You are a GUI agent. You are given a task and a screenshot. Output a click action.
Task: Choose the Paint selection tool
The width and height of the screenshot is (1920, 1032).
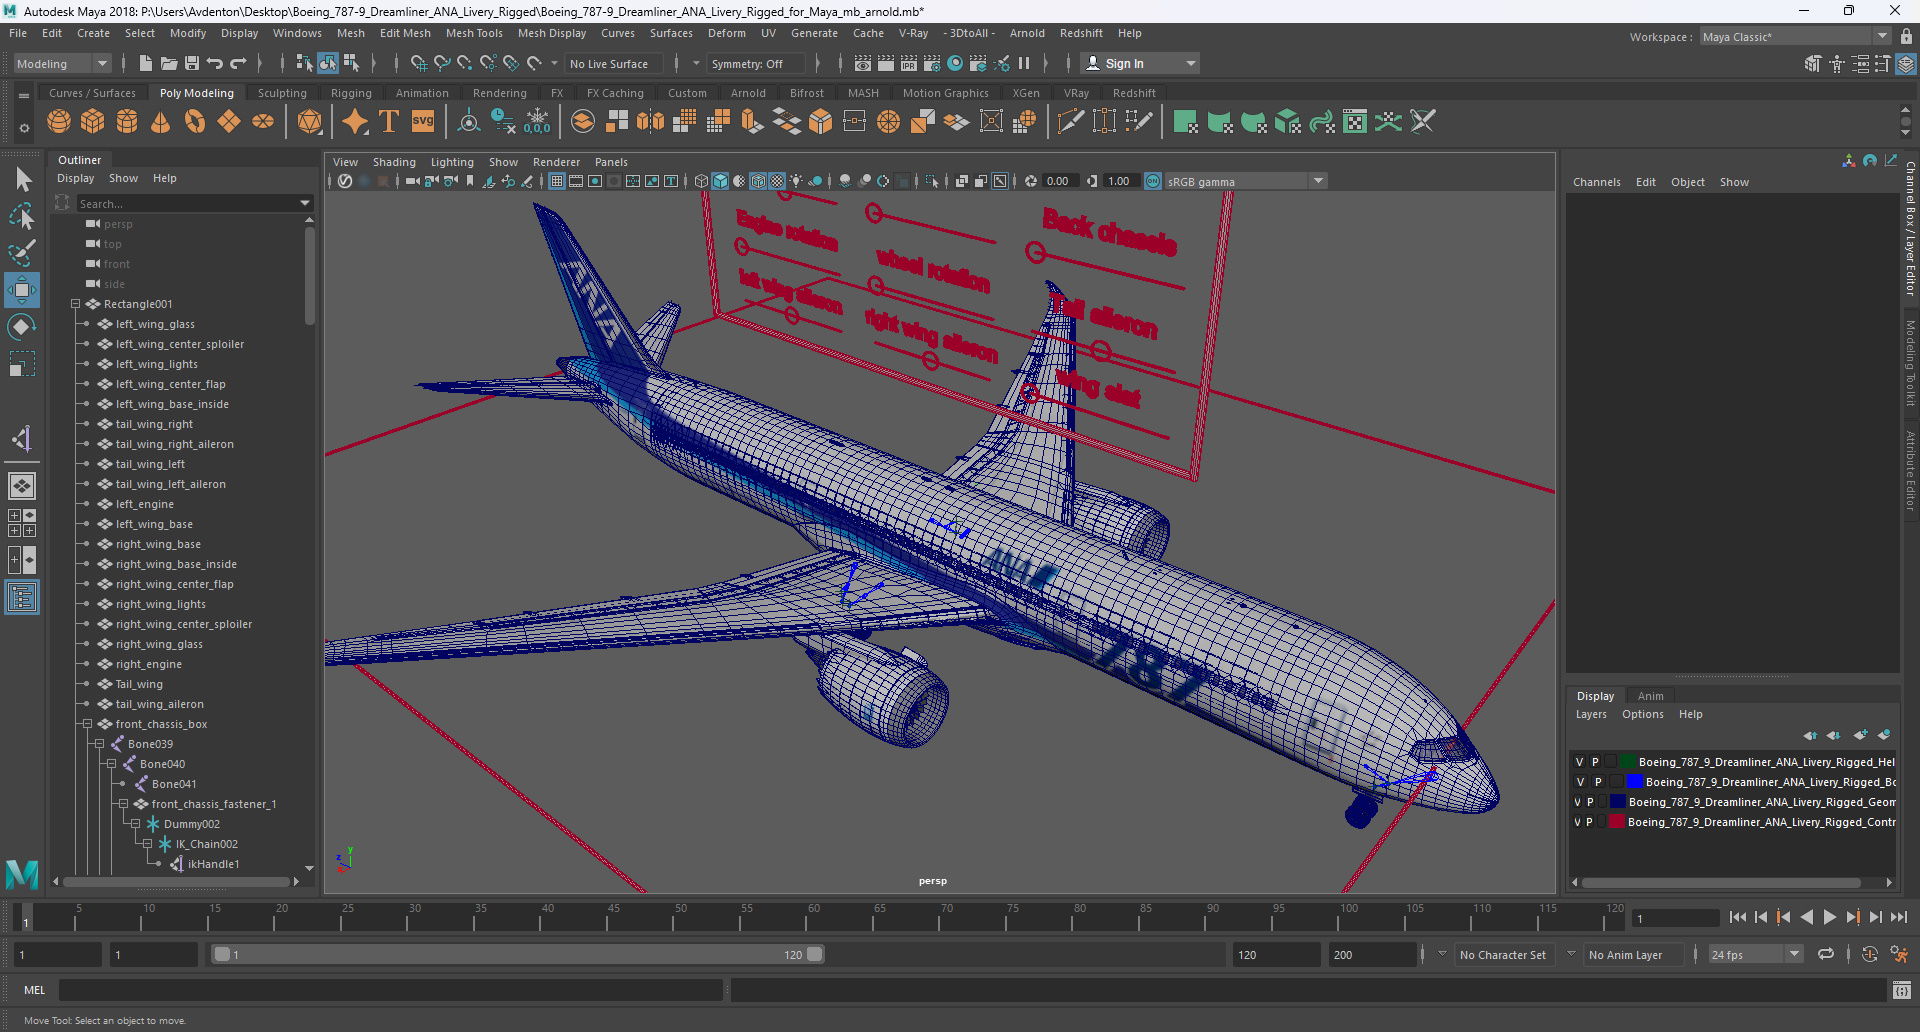(22, 252)
